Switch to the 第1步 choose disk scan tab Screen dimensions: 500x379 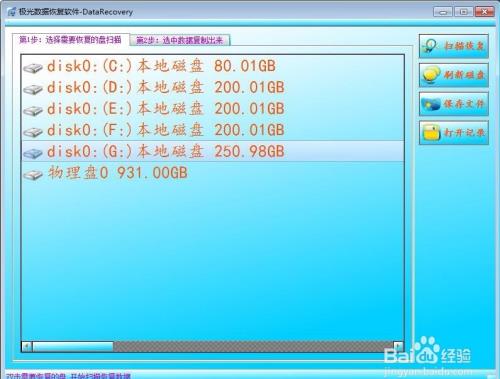[x=71, y=40]
